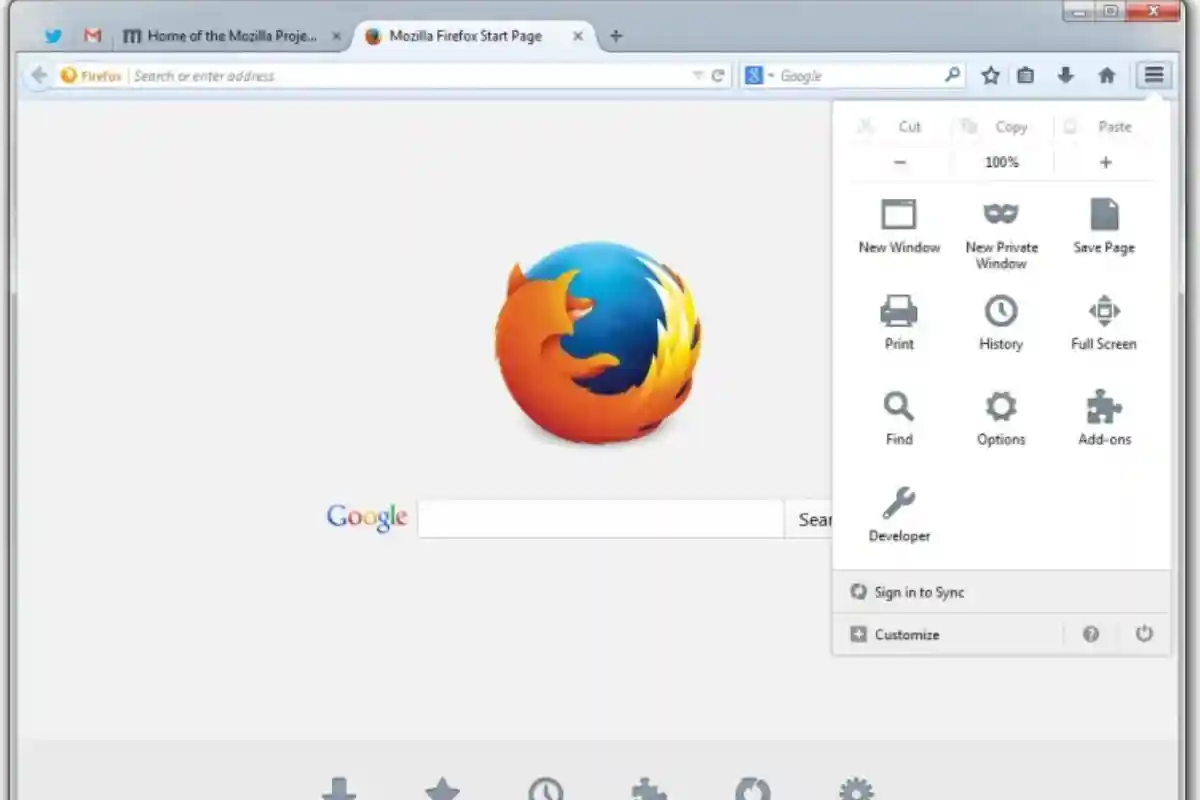
Task: Reset zoom by clicking 100%
Action: [1002, 162]
